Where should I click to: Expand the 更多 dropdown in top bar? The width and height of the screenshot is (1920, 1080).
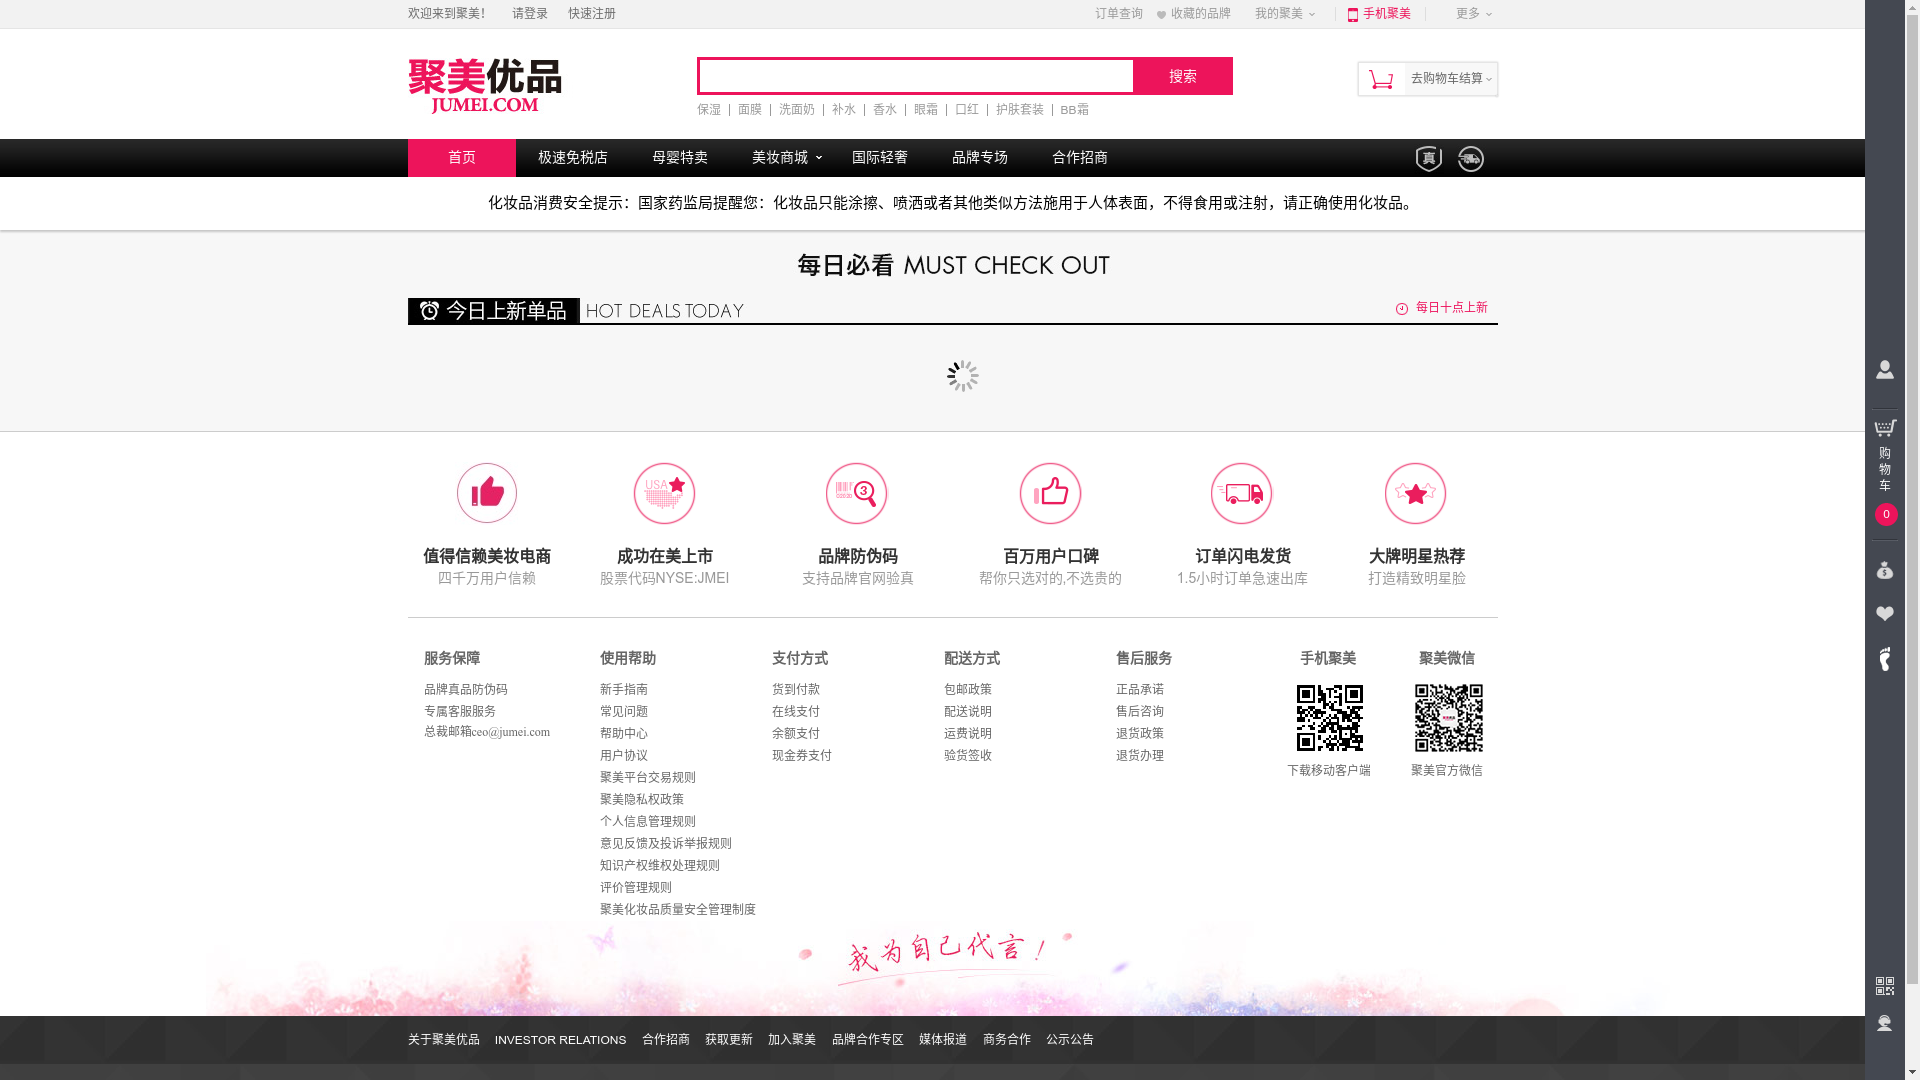tap(1472, 14)
